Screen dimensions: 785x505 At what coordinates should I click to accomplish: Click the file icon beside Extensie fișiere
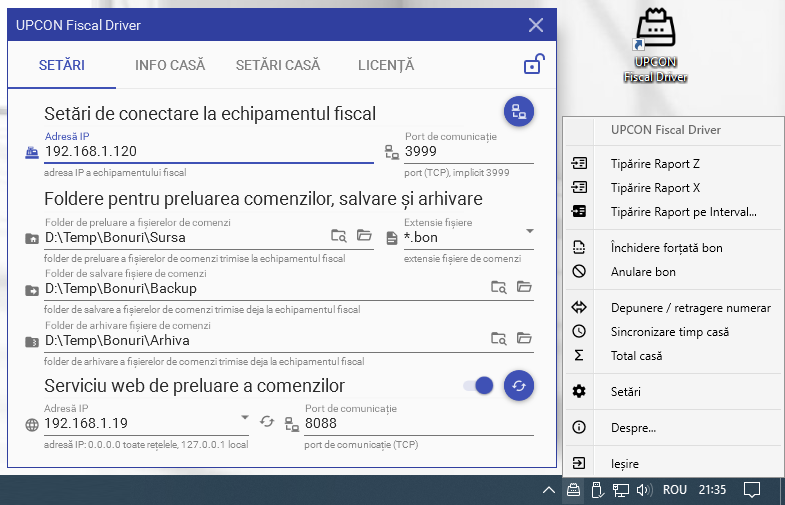pyautogui.click(x=391, y=238)
